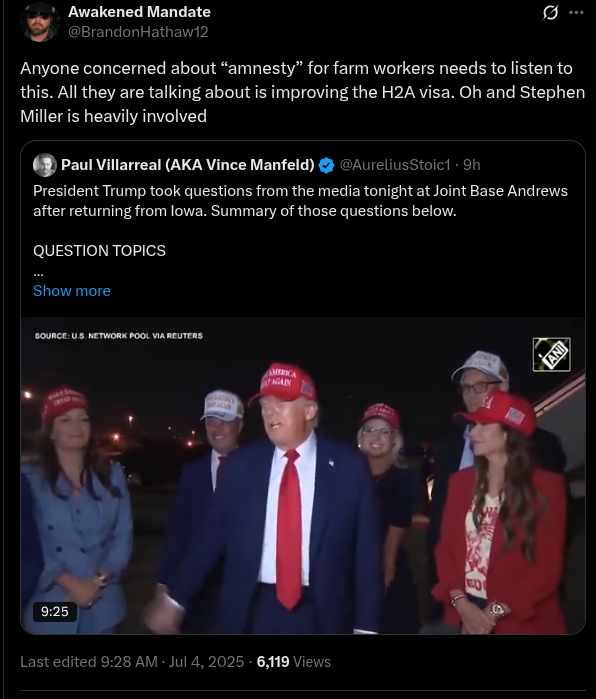Click the 9:25 video duration badge

coord(55,611)
